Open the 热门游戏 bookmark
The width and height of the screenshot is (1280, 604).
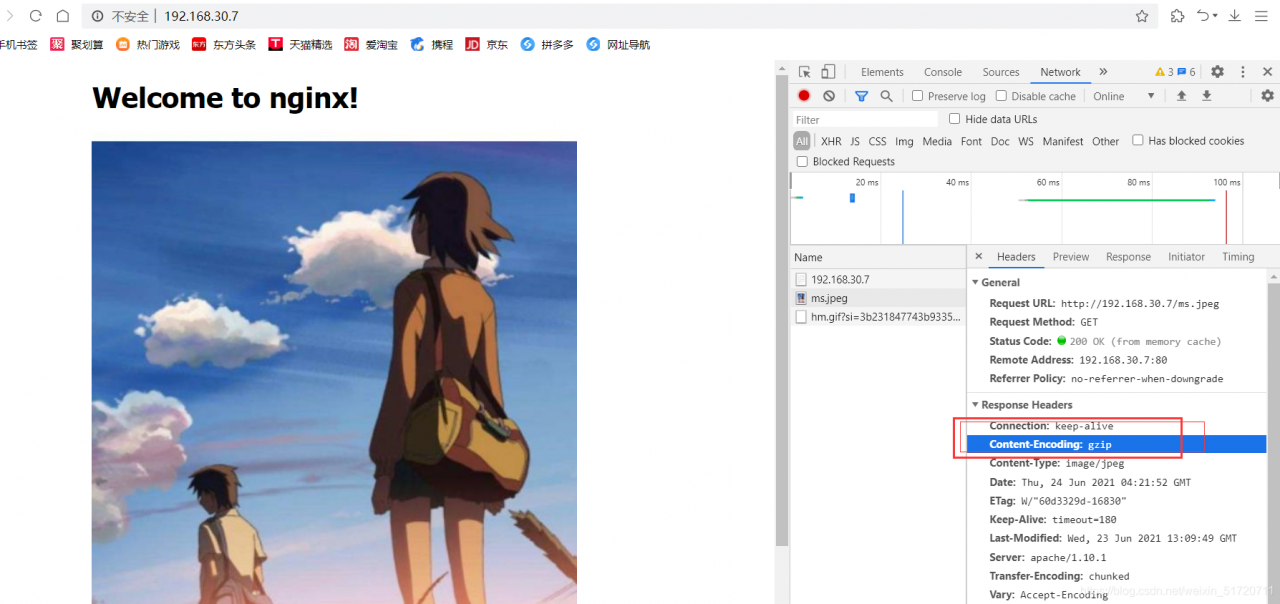[148, 44]
